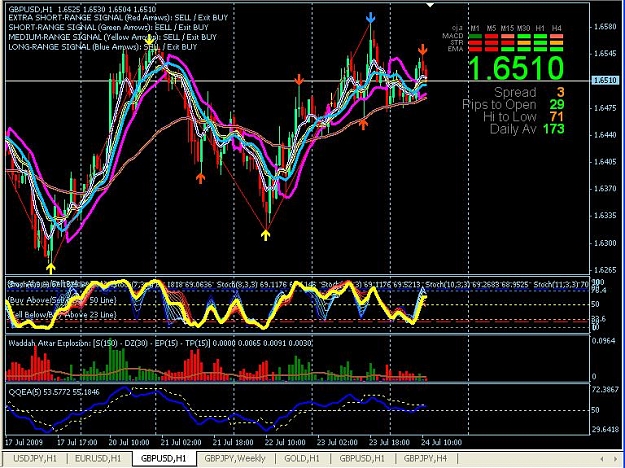Click the EMA row label in signal matrix

point(456,49)
